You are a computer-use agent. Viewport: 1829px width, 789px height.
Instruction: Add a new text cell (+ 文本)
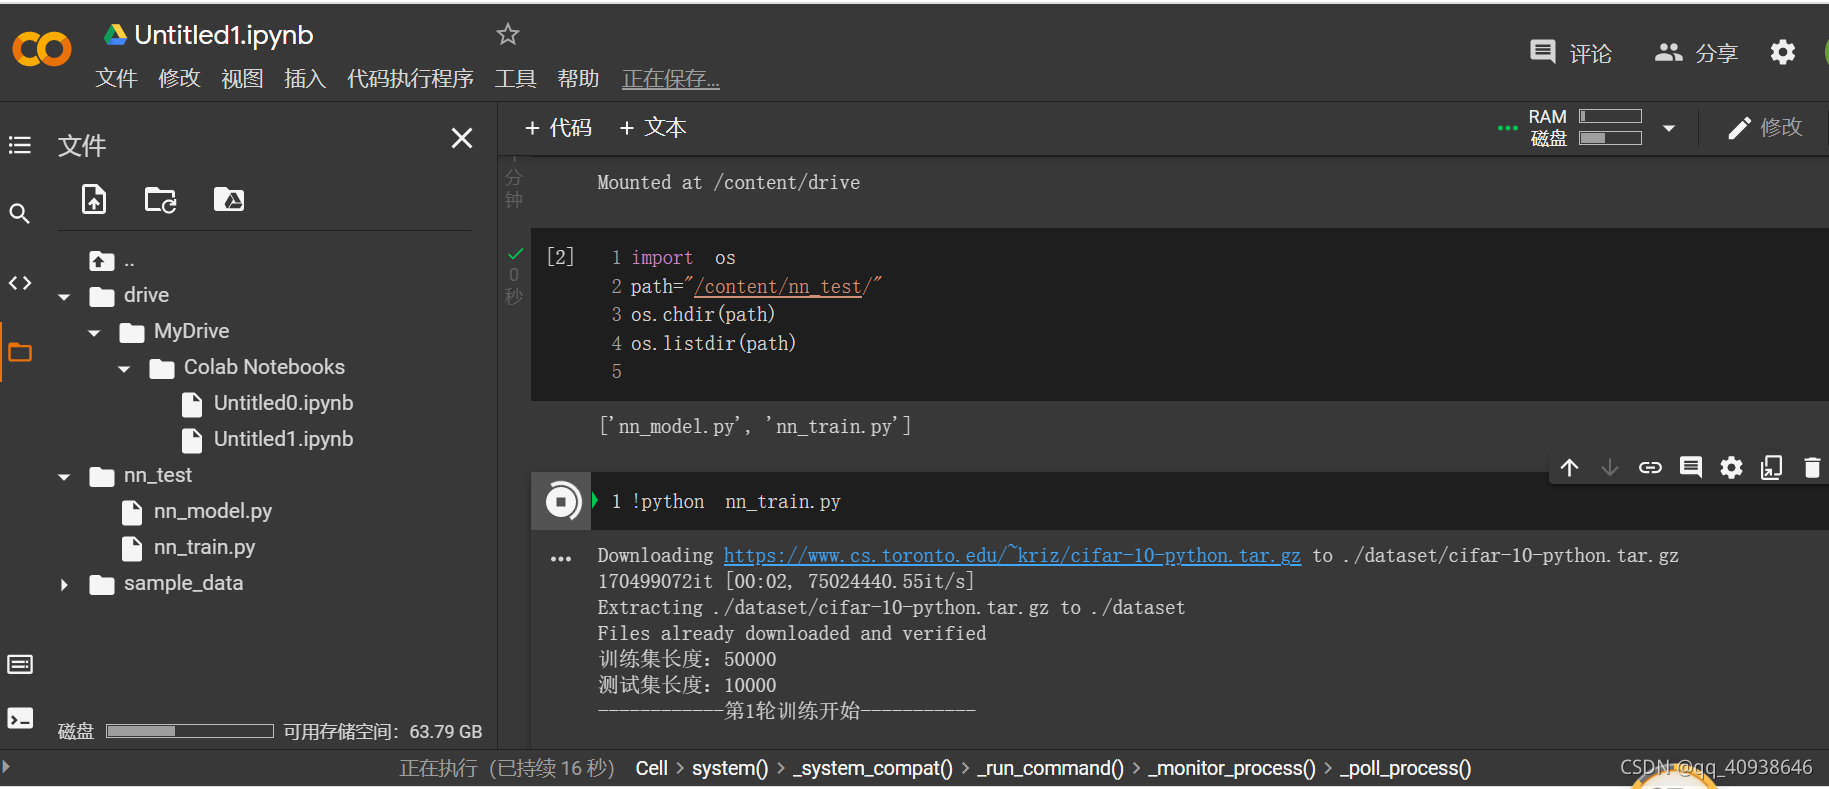pyautogui.click(x=652, y=128)
